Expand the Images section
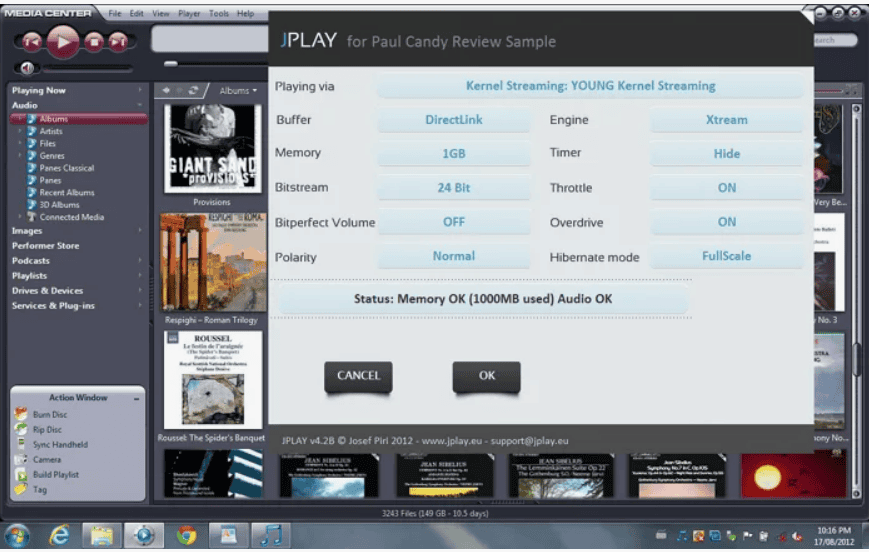The image size is (869, 552). click(140, 231)
